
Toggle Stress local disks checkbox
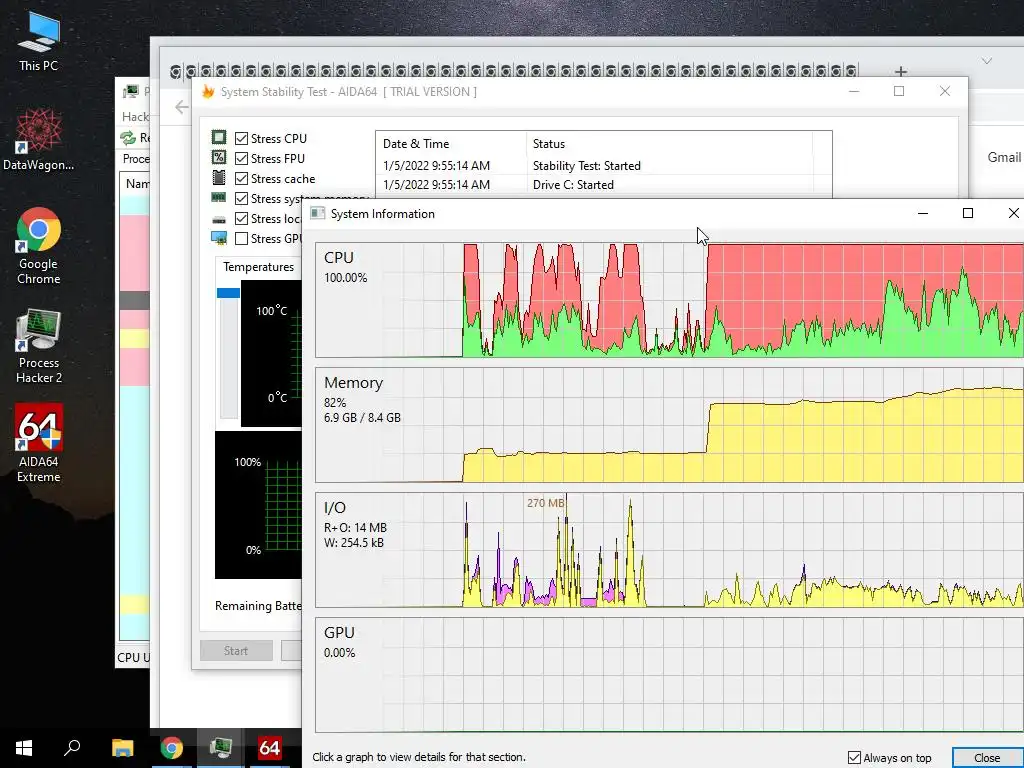tap(242, 219)
